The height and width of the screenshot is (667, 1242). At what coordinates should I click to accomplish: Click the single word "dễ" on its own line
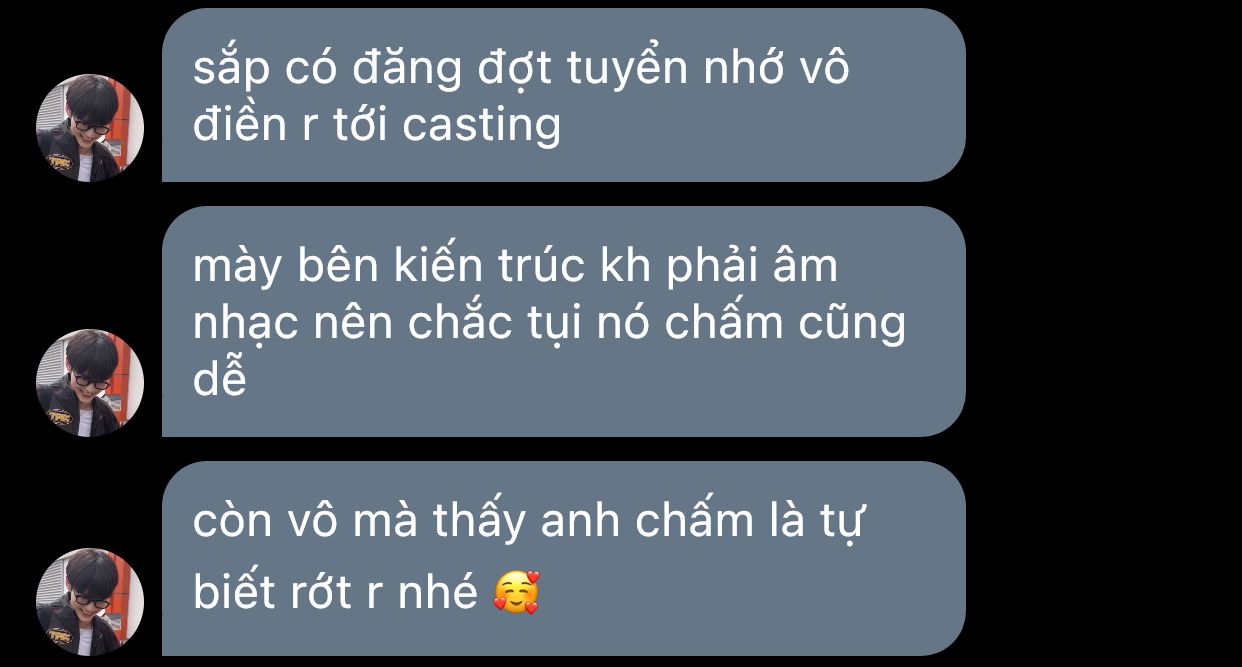pos(219,380)
